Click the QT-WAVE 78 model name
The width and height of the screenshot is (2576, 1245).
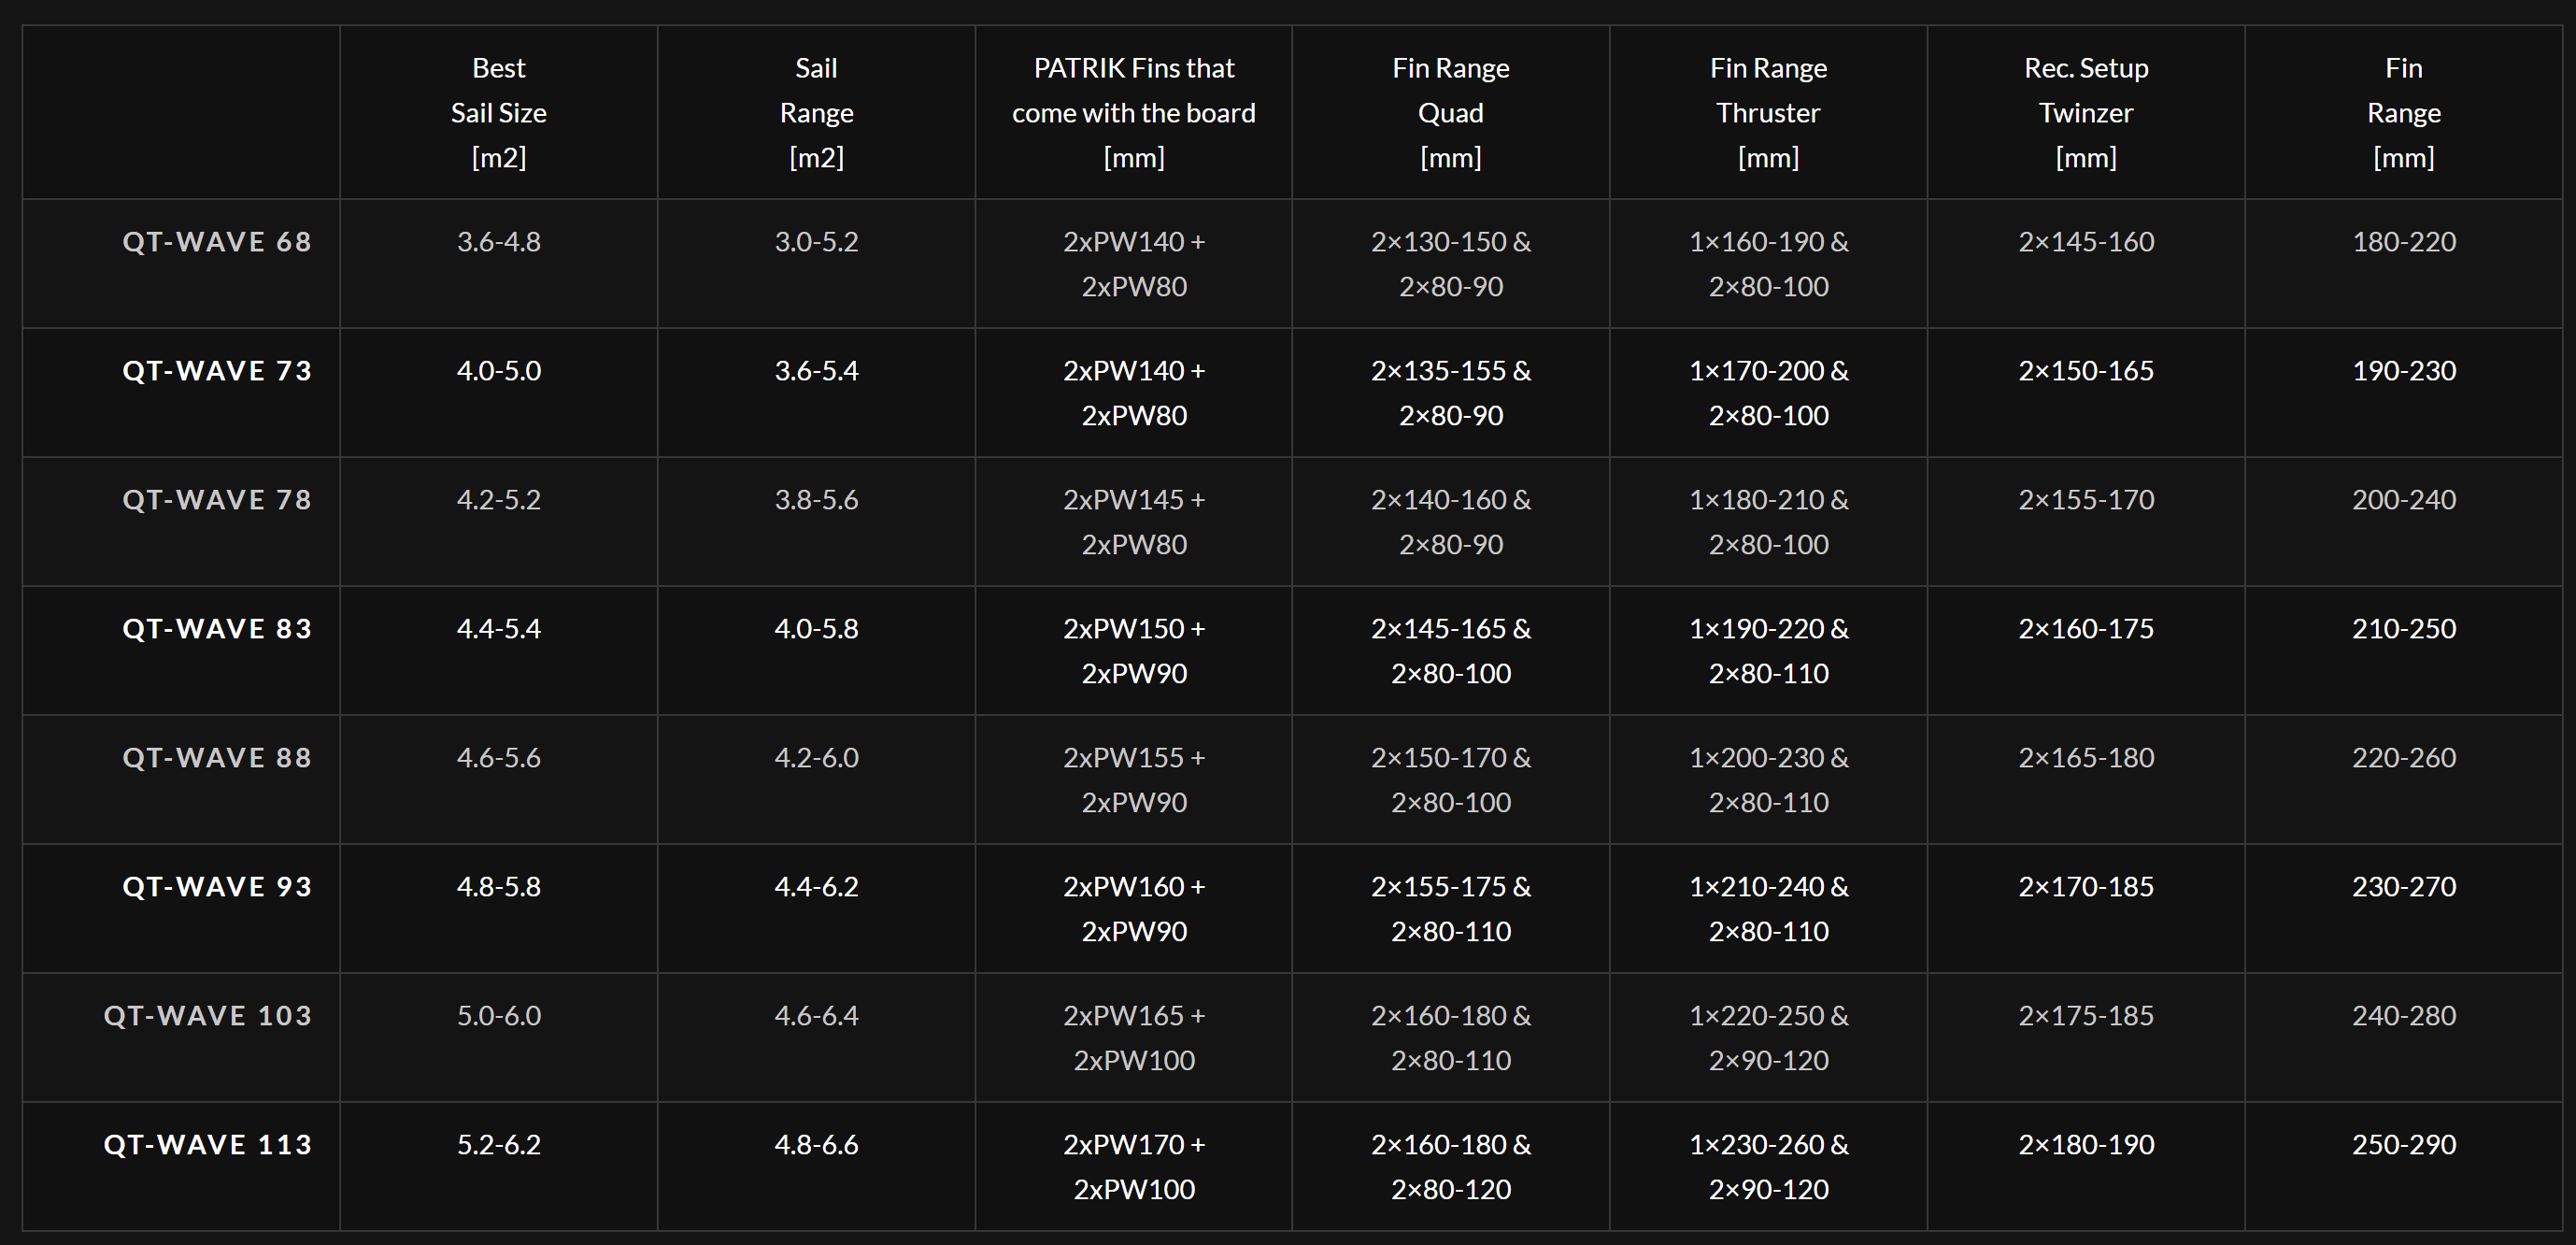coord(216,500)
